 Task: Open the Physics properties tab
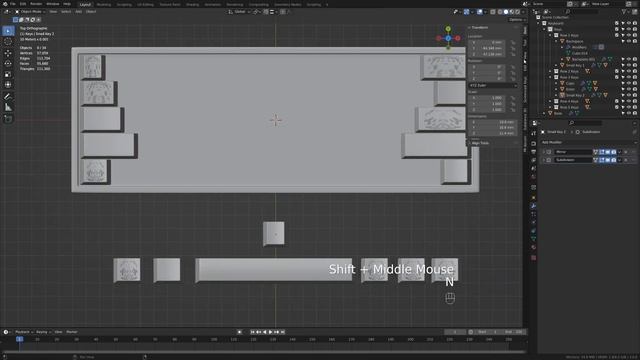[533, 222]
